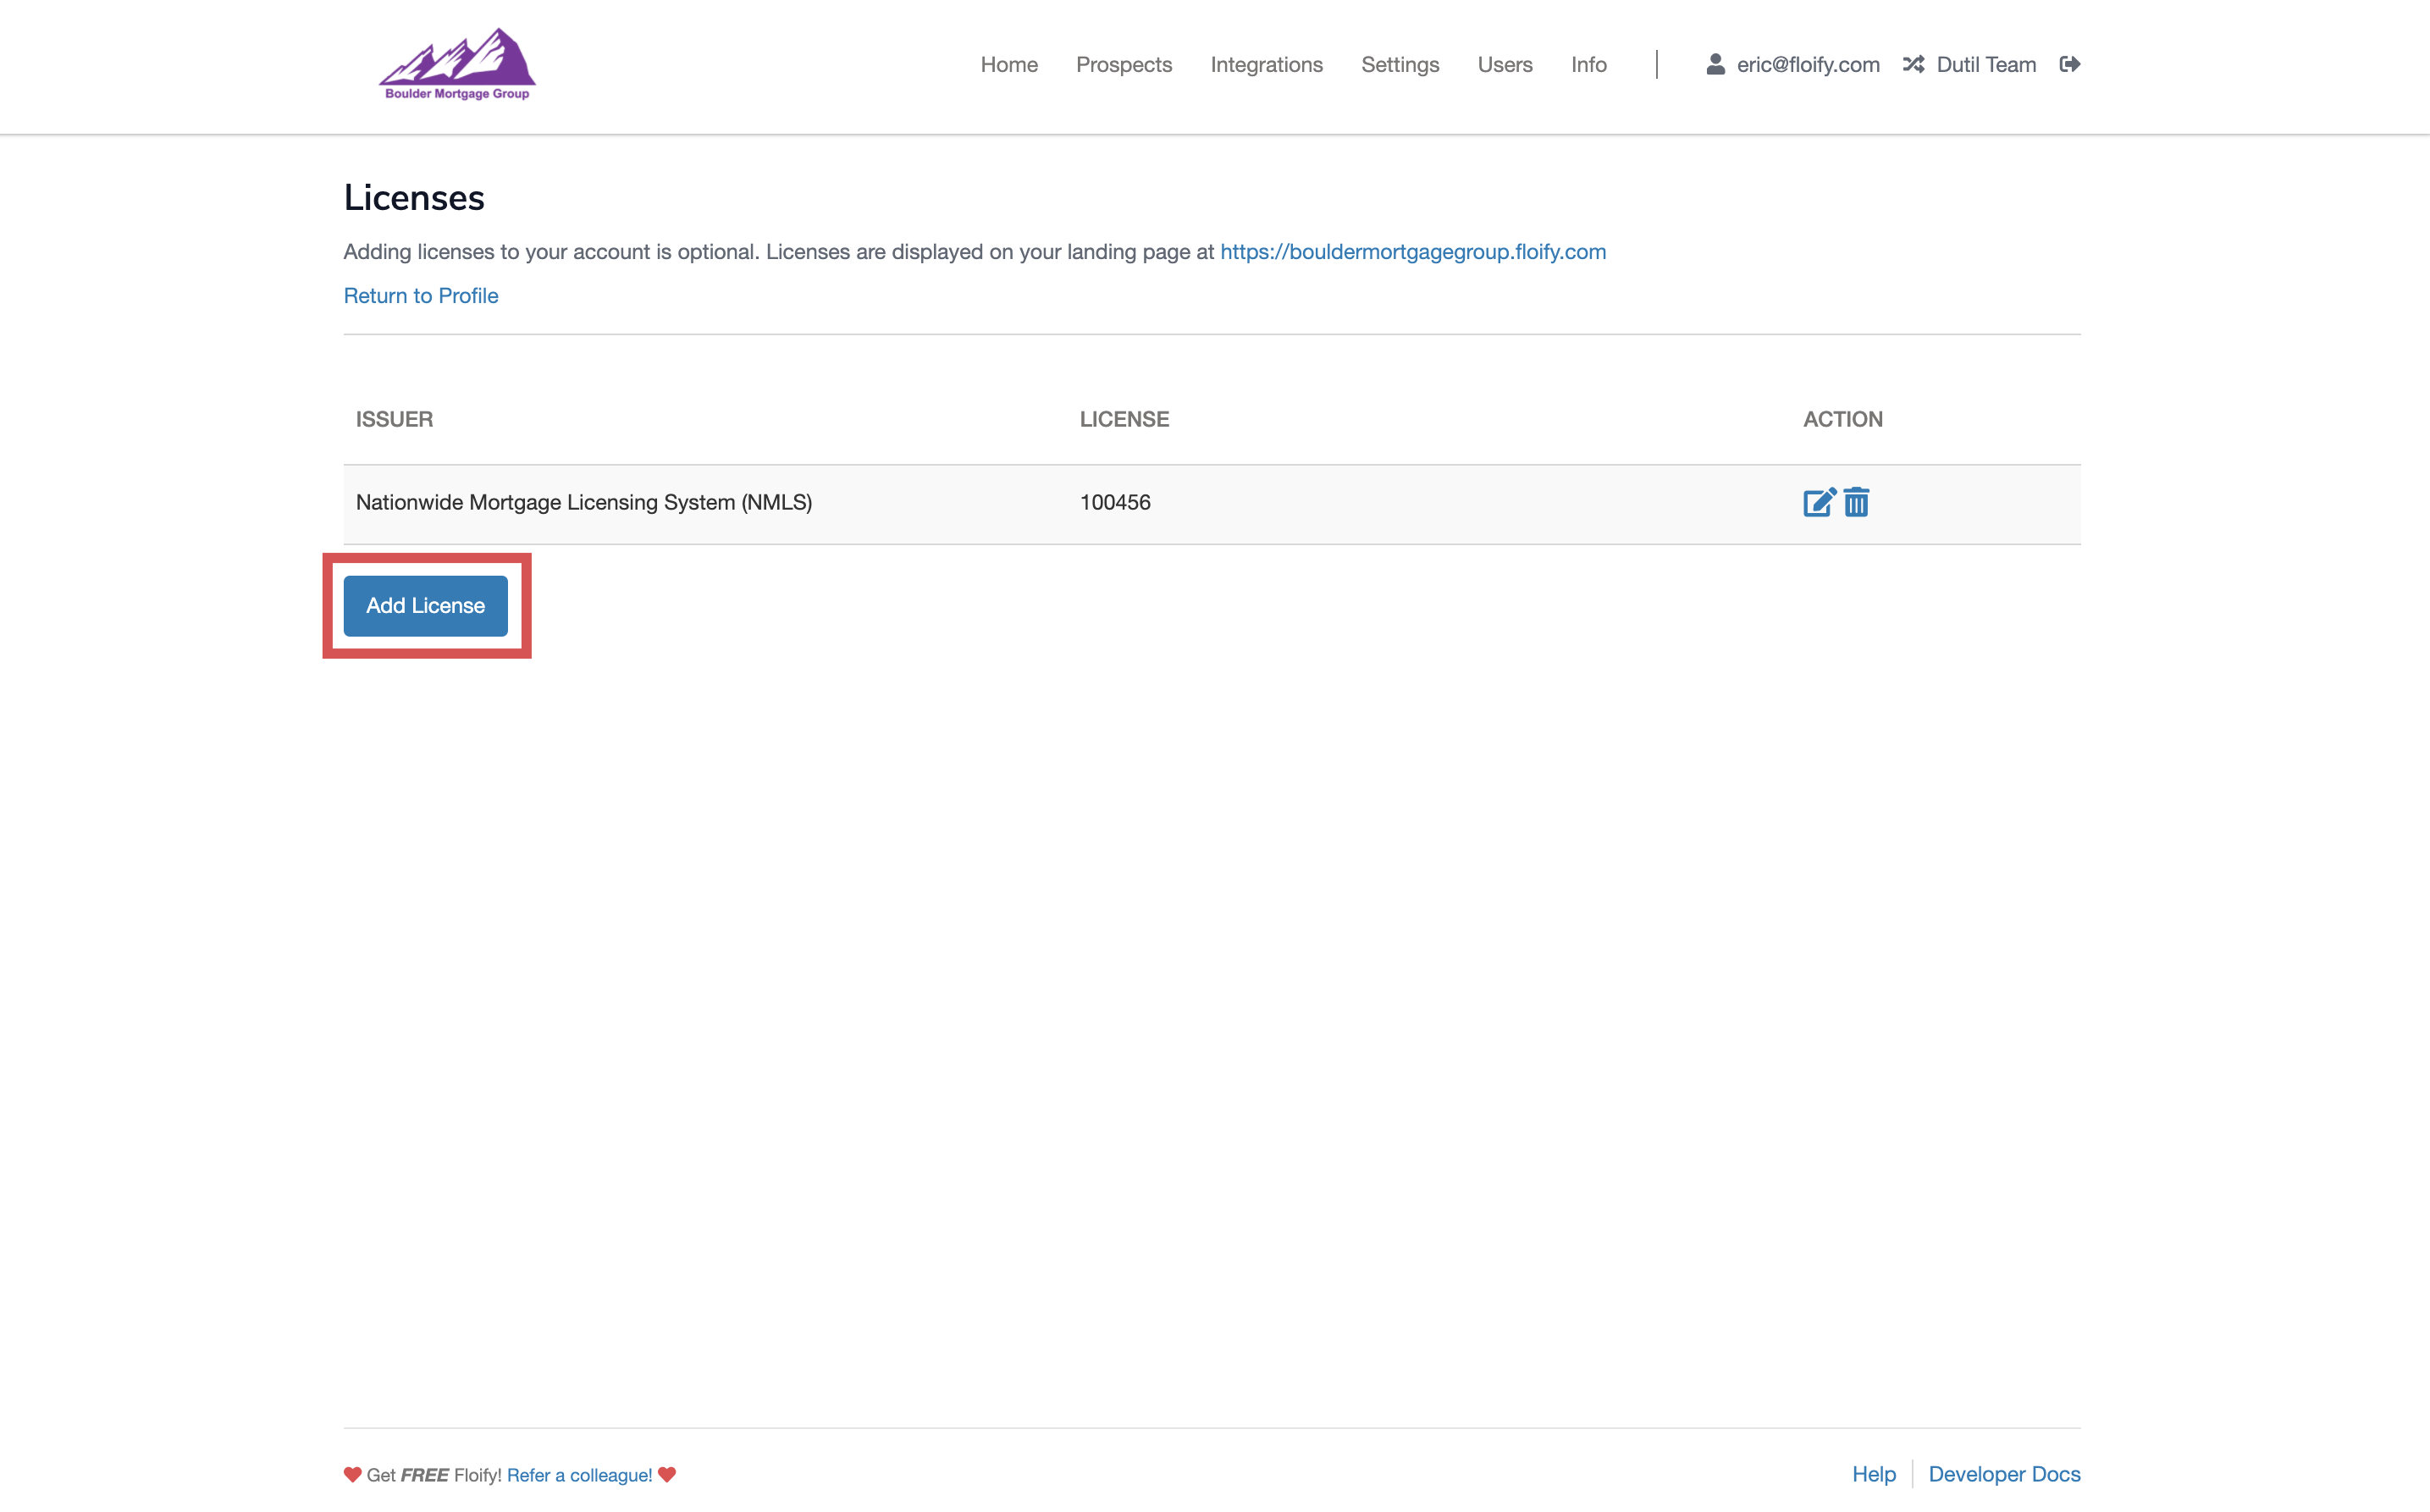Click the Refer a colleague link
The image size is (2430, 1512).
click(580, 1475)
